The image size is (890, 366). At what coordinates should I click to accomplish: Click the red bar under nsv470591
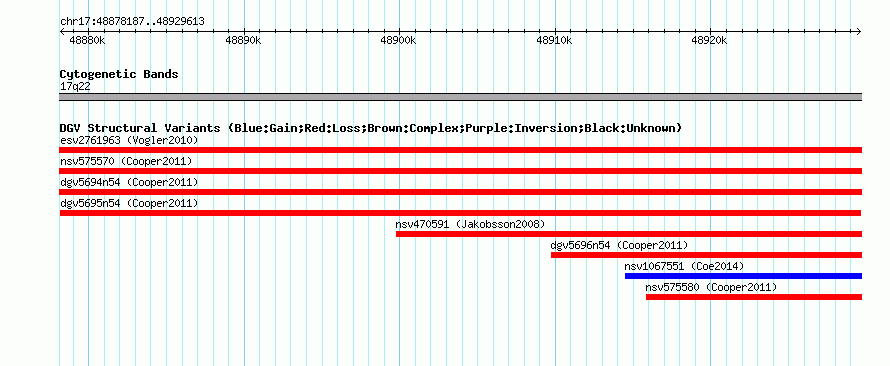[629, 234]
